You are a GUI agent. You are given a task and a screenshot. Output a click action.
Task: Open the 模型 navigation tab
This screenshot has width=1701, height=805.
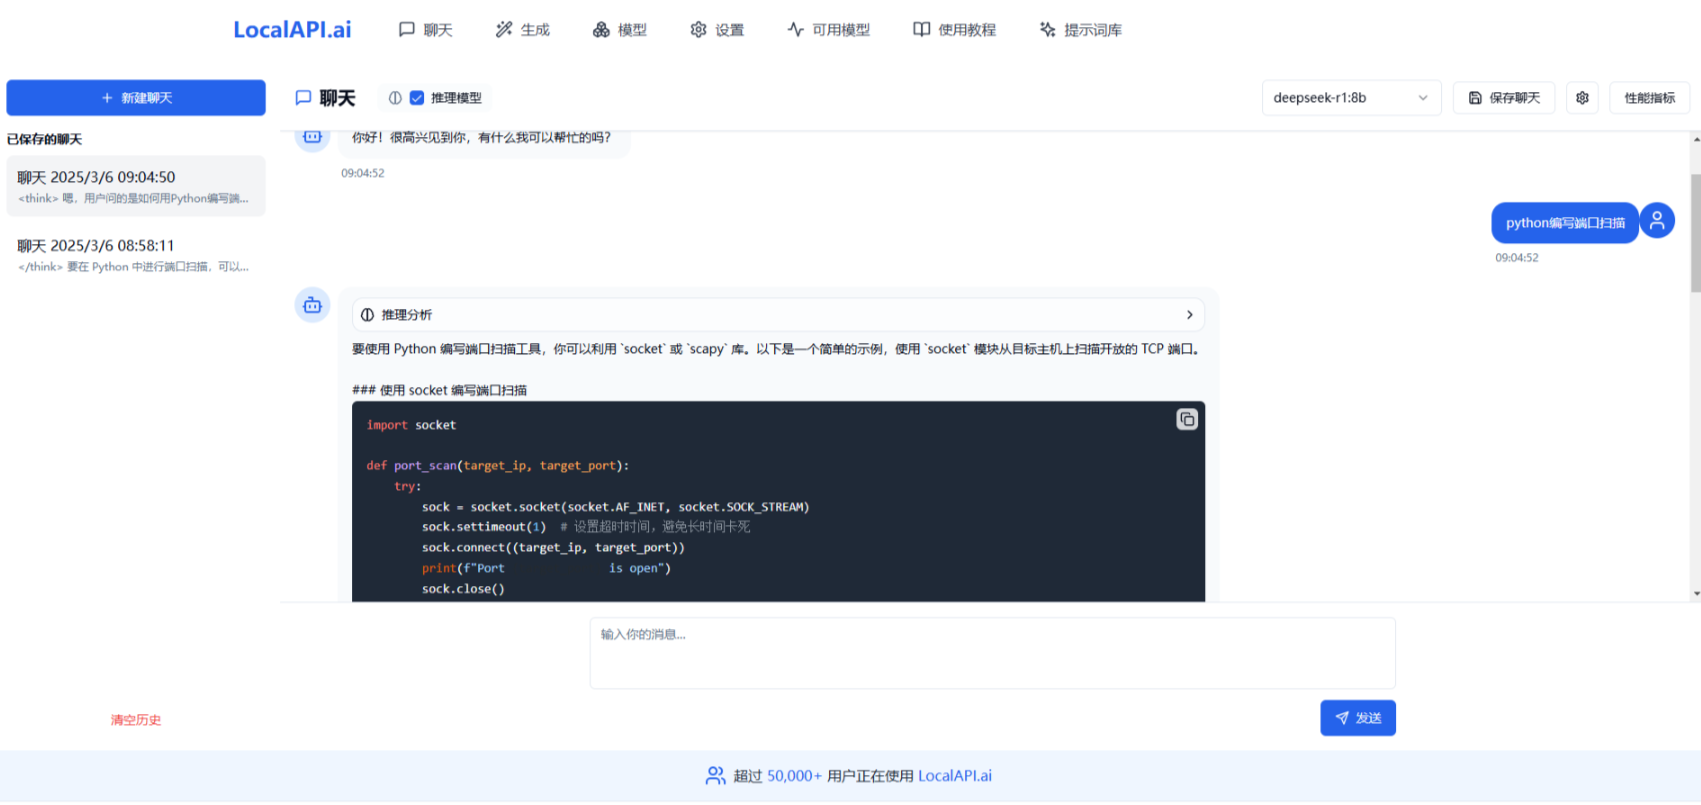click(x=620, y=30)
